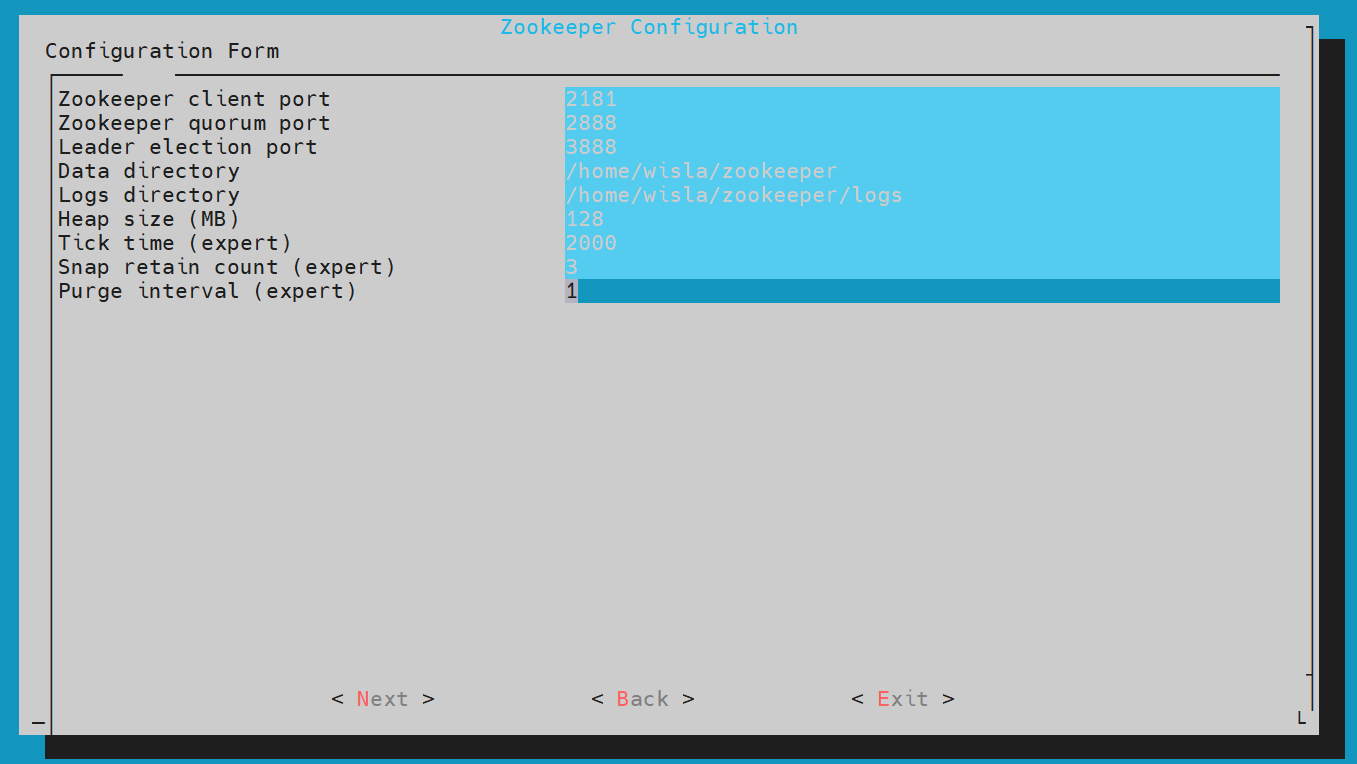This screenshot has width=1357, height=764.
Task: Select the Next button
Action: click(x=383, y=699)
